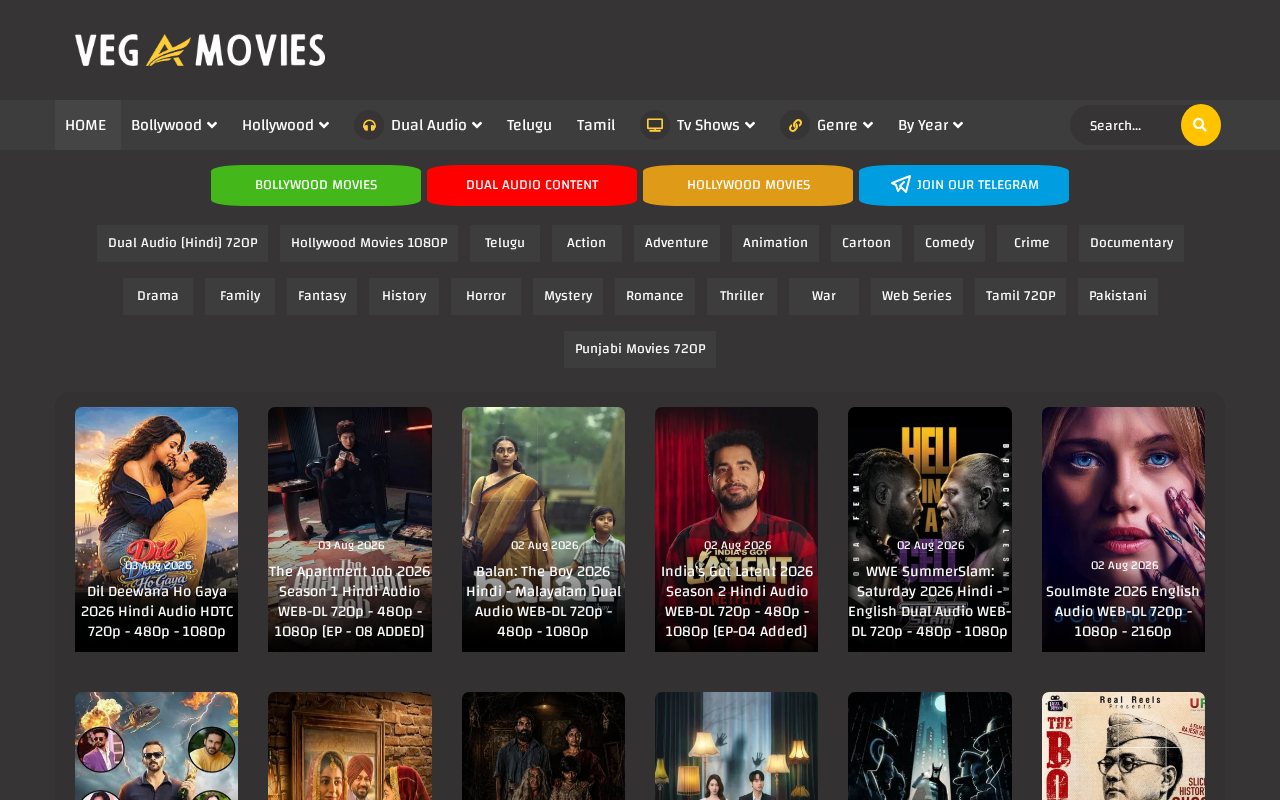Image resolution: width=1280 pixels, height=800 pixels.
Task: Select the Crime genre tag
Action: (1032, 243)
